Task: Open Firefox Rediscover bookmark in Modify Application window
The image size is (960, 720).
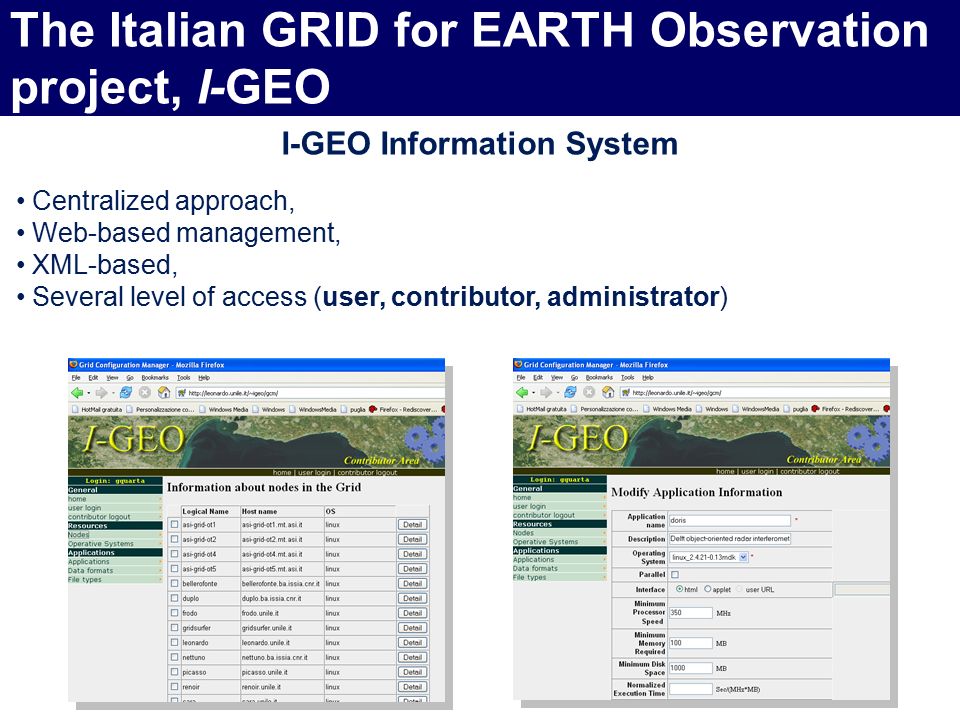Action: 846,408
